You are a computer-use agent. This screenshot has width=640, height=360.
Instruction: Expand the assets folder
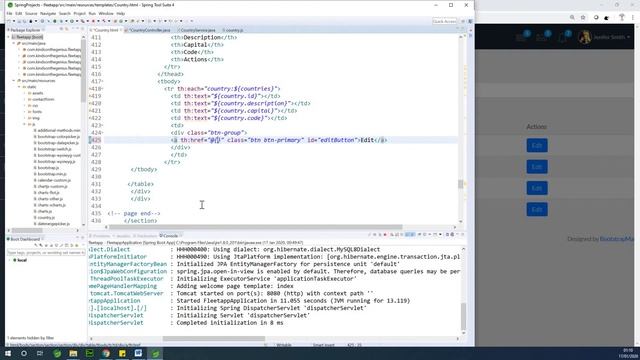point(24,93)
